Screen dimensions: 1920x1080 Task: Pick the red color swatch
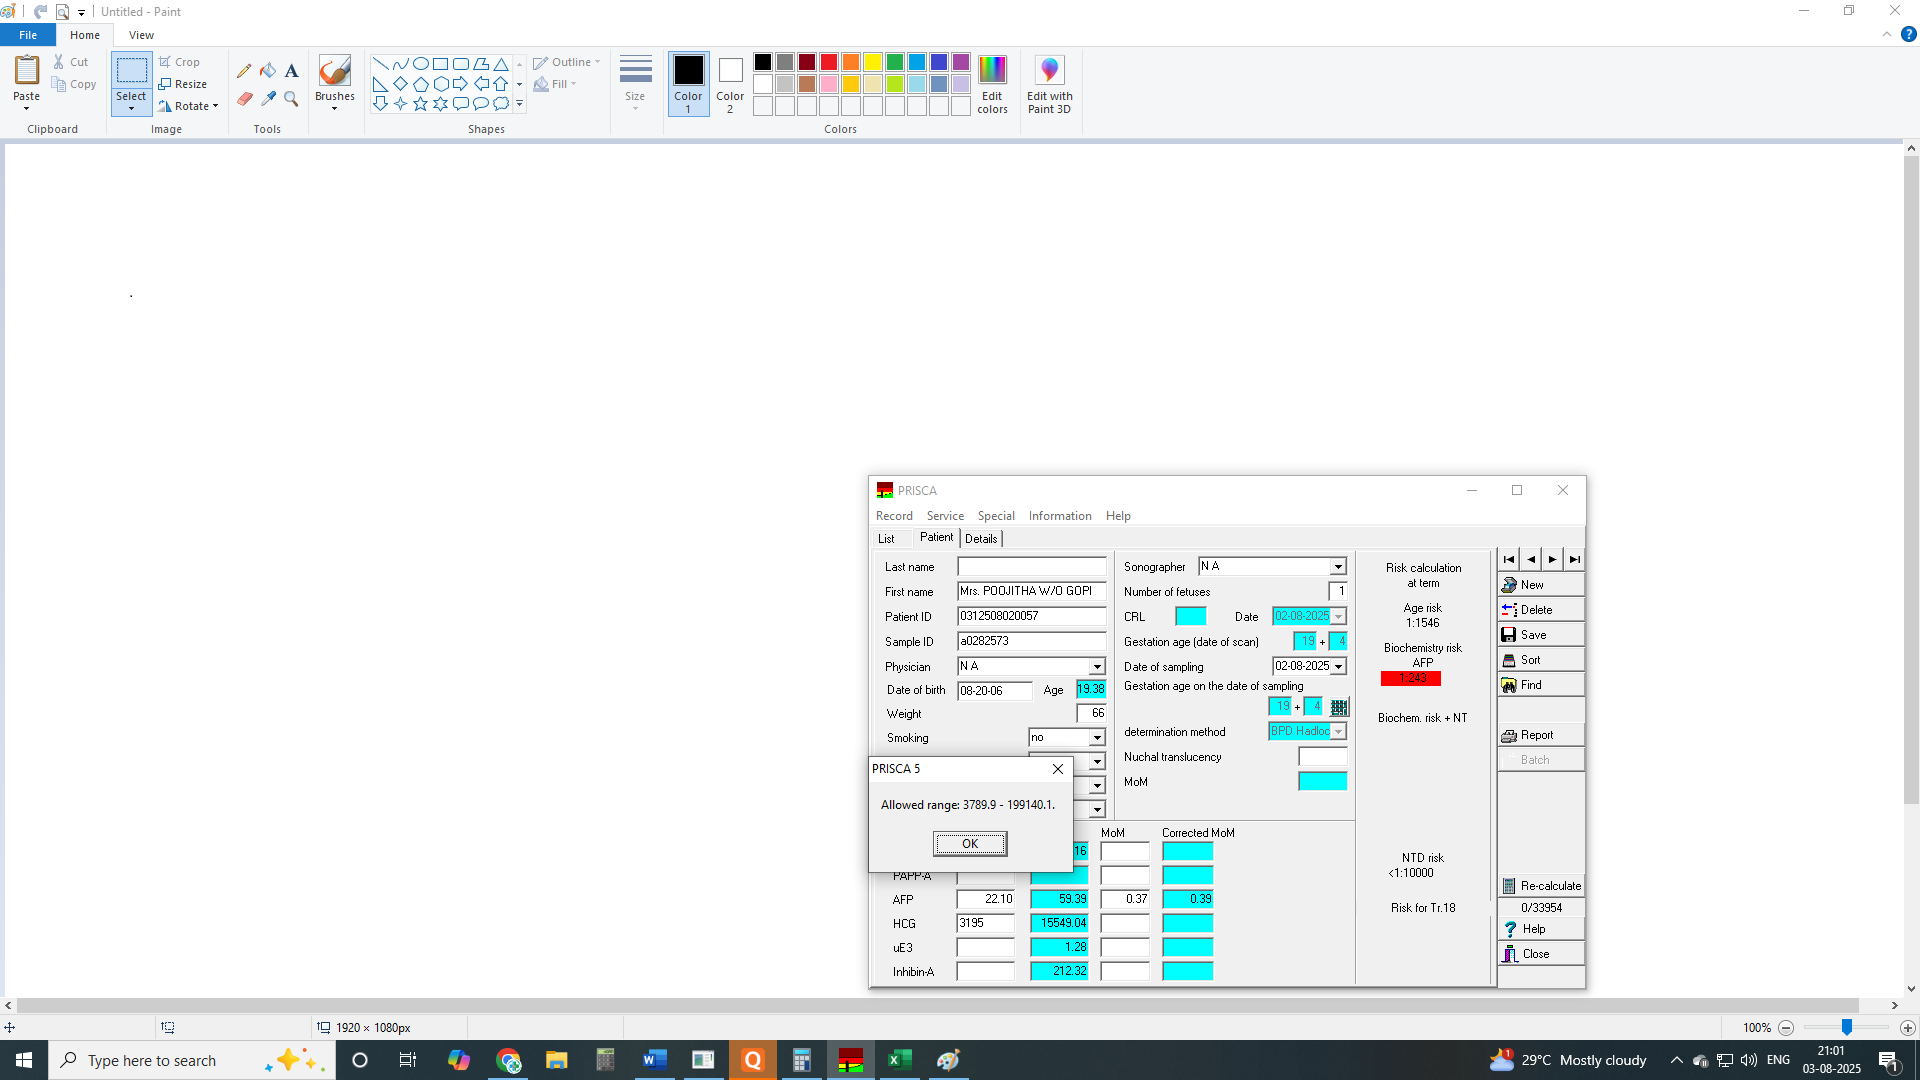point(829,62)
